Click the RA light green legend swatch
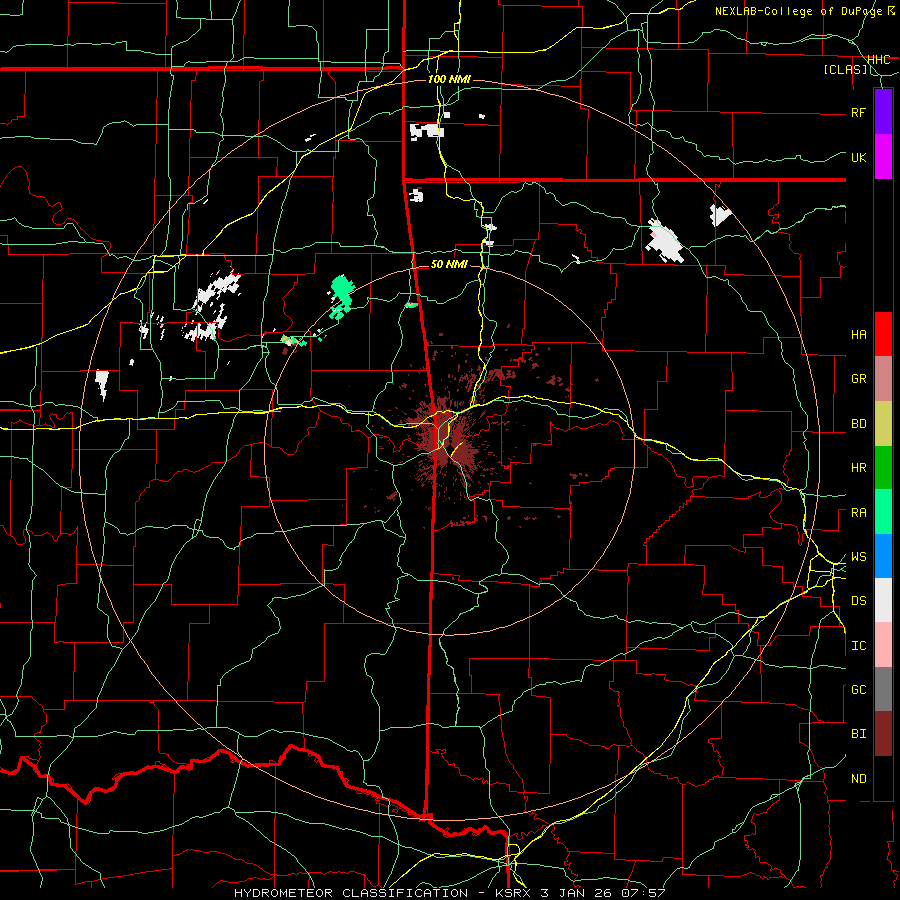Viewport: 900px width, 900px height. click(x=883, y=512)
